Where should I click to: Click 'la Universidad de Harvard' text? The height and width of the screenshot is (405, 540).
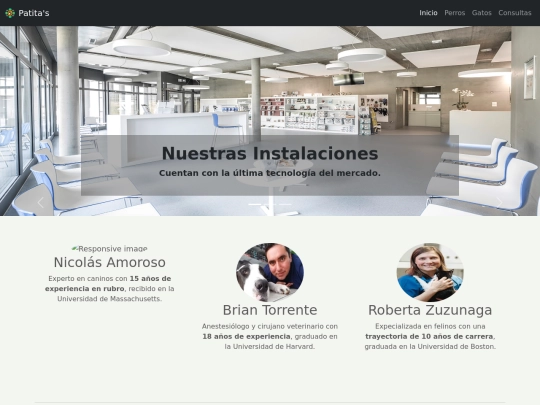click(270, 346)
